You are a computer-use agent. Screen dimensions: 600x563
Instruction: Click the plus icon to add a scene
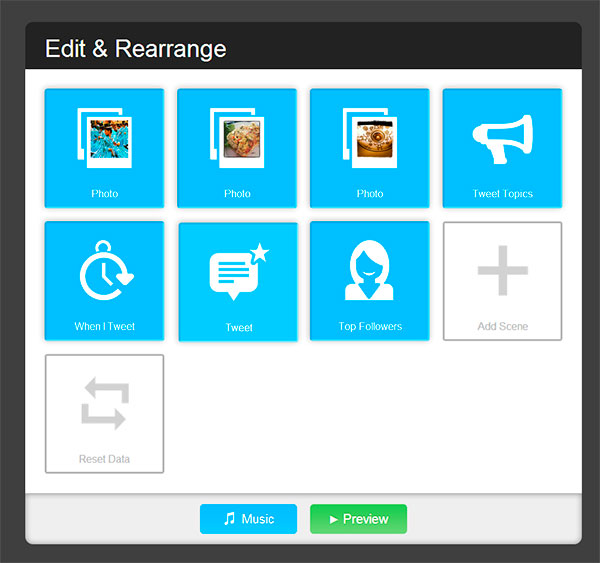pos(503,271)
